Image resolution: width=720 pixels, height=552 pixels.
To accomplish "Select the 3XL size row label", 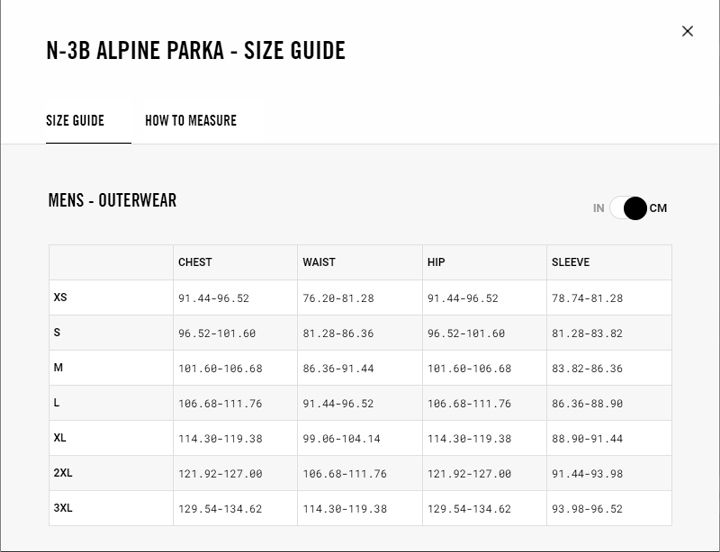I will pyautogui.click(x=63, y=508).
